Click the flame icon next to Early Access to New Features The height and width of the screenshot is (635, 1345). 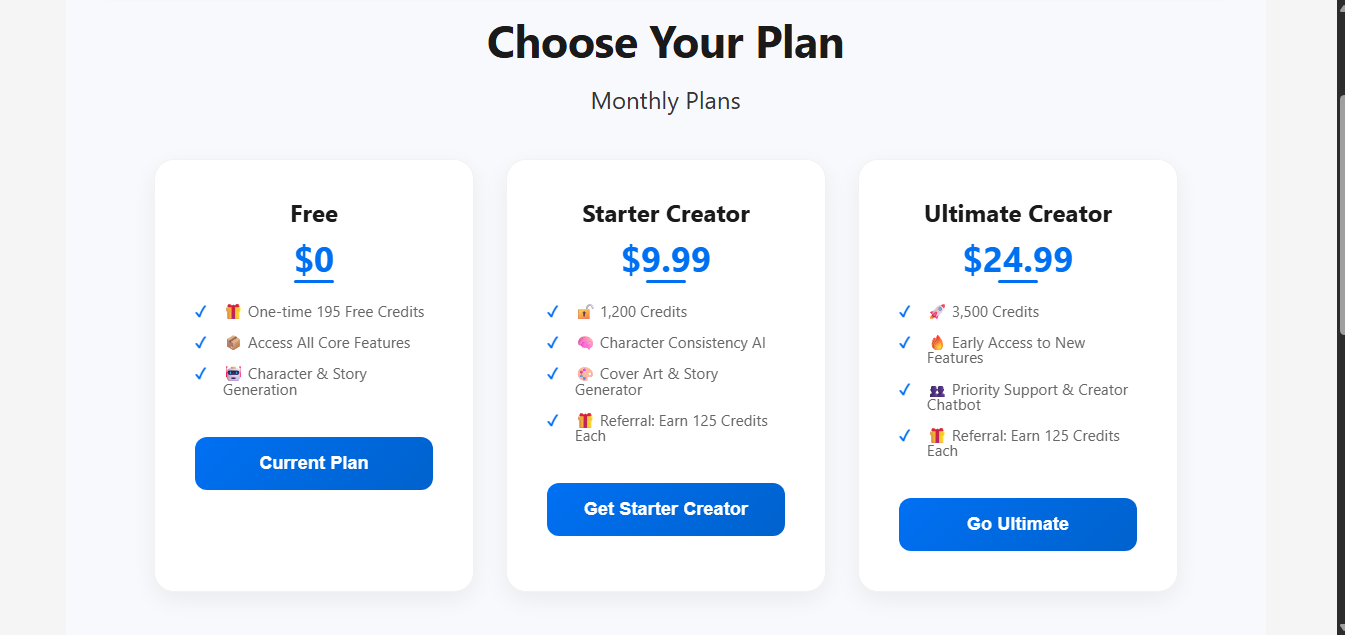937,342
